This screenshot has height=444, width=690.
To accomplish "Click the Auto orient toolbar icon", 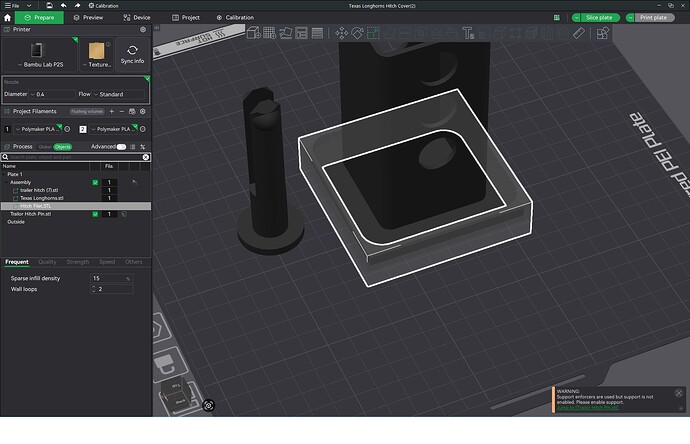I will point(286,33).
